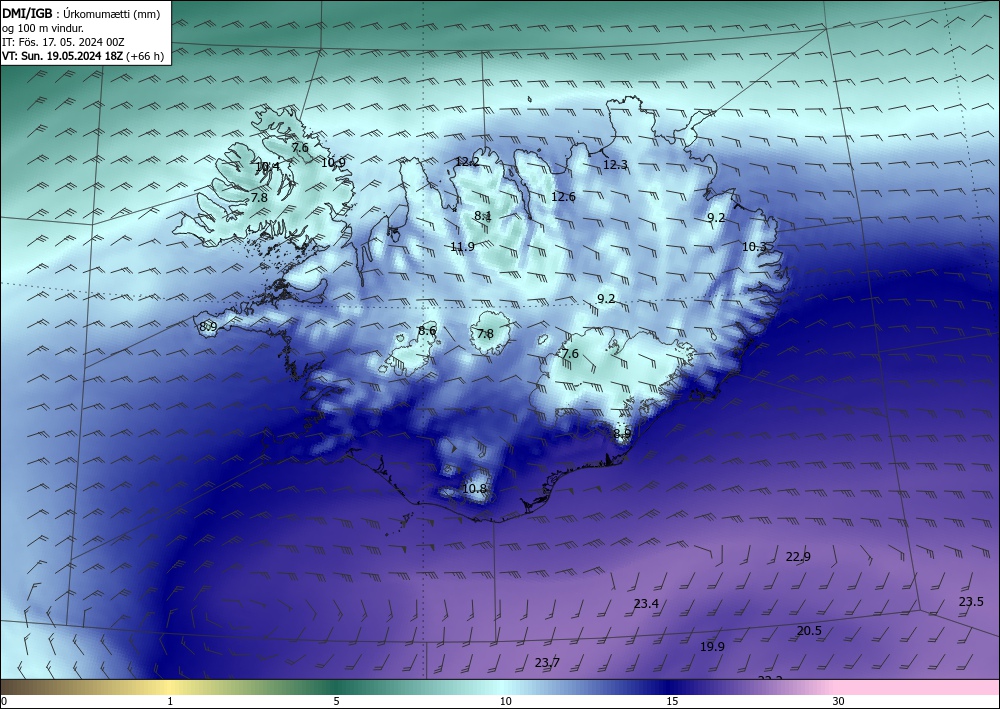This screenshot has height=709, width=1000.
Task: Click the colour scale tick label 10
Action: click(x=505, y=701)
